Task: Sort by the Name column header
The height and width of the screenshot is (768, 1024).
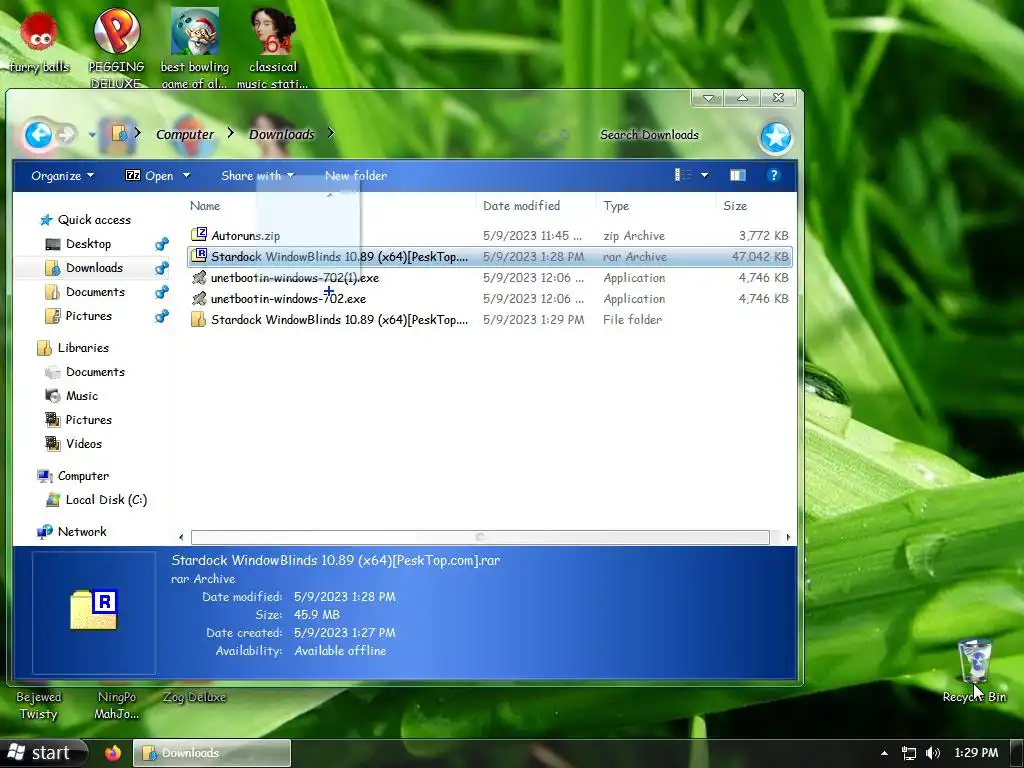Action: 205,206
